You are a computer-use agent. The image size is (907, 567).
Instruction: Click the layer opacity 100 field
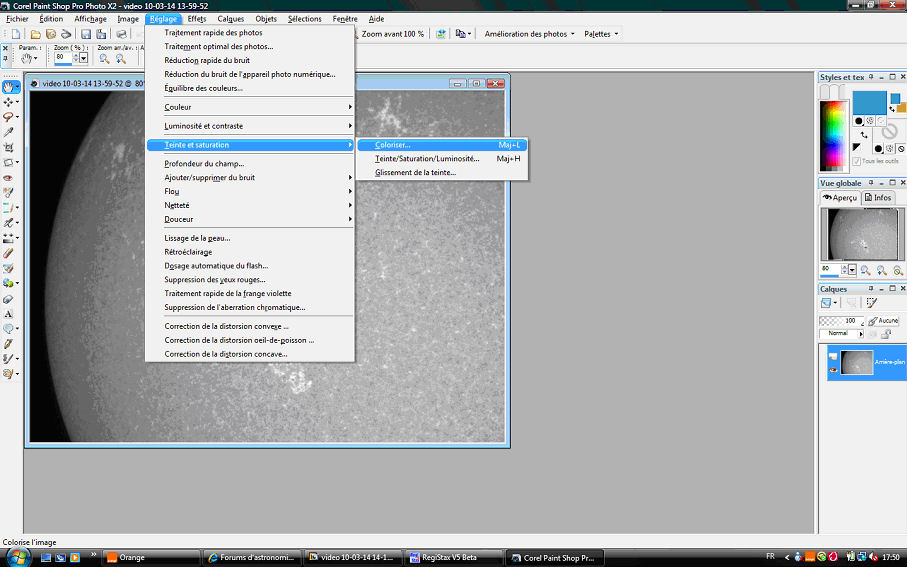(x=842, y=321)
